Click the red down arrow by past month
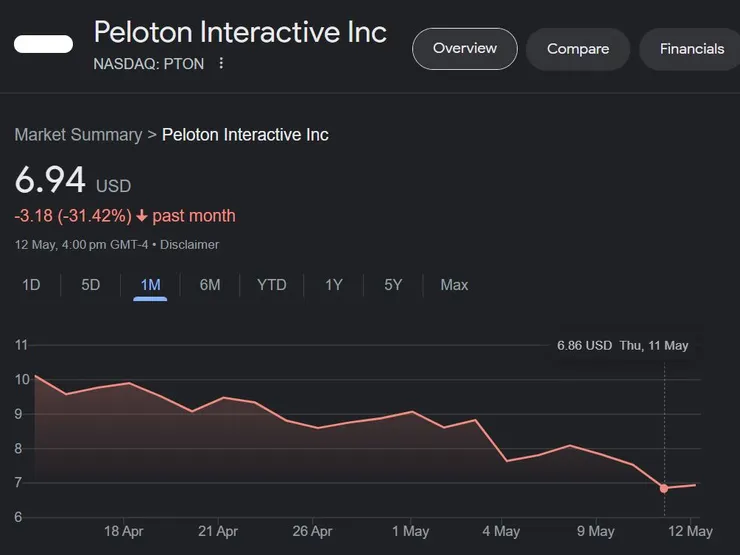The width and height of the screenshot is (740, 555). [142, 216]
